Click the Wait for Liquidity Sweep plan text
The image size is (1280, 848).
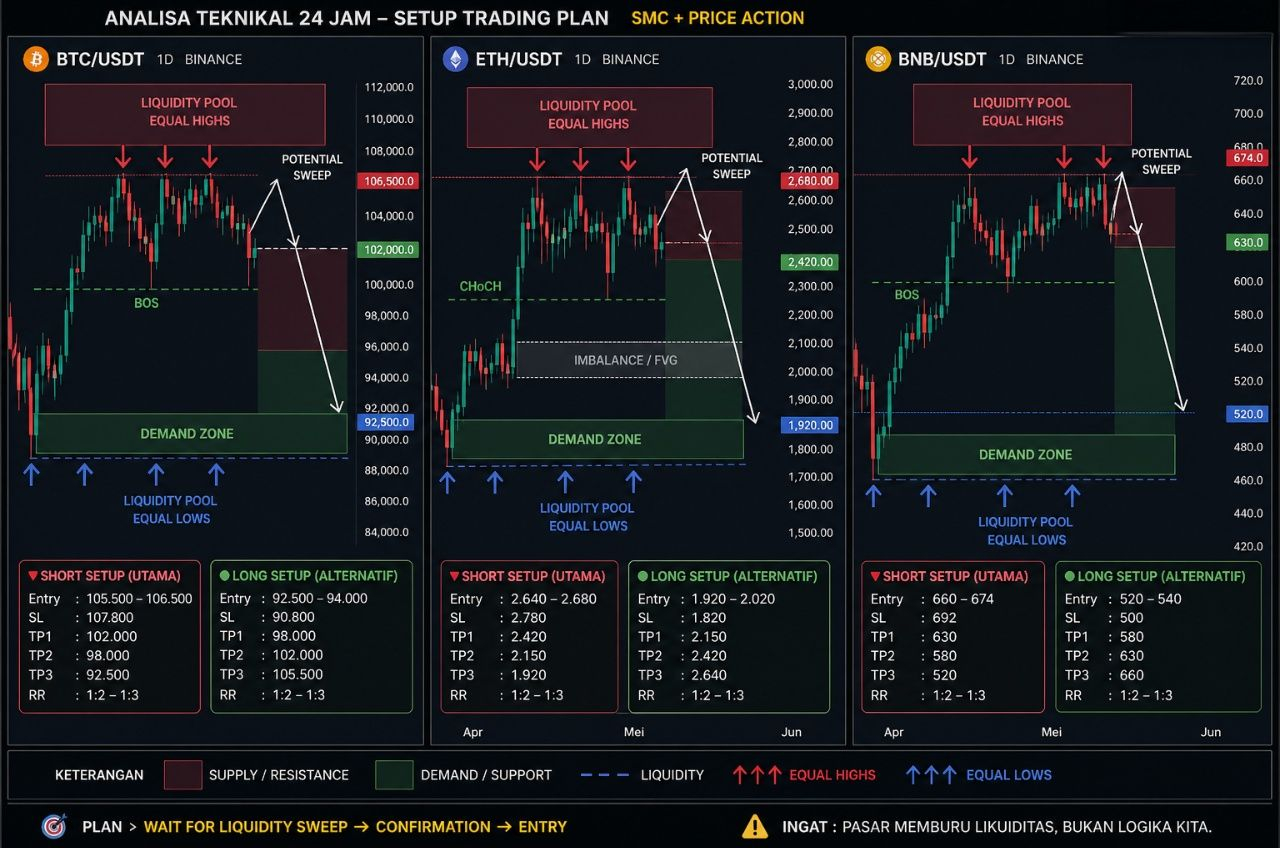coord(245,827)
